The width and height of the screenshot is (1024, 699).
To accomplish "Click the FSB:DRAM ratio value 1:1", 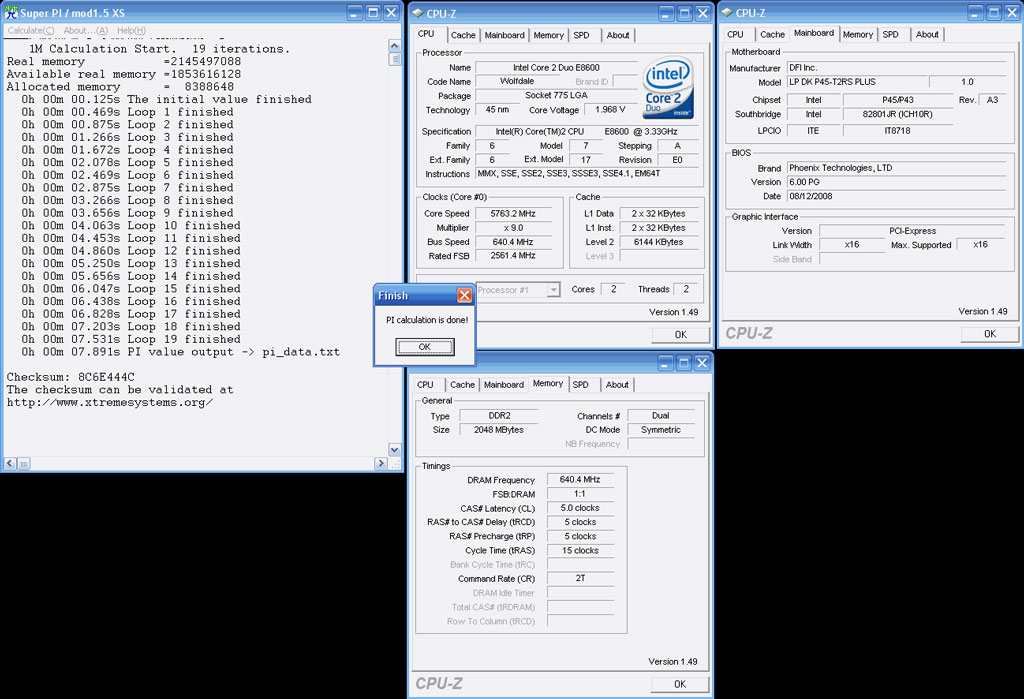I will click(x=580, y=495).
